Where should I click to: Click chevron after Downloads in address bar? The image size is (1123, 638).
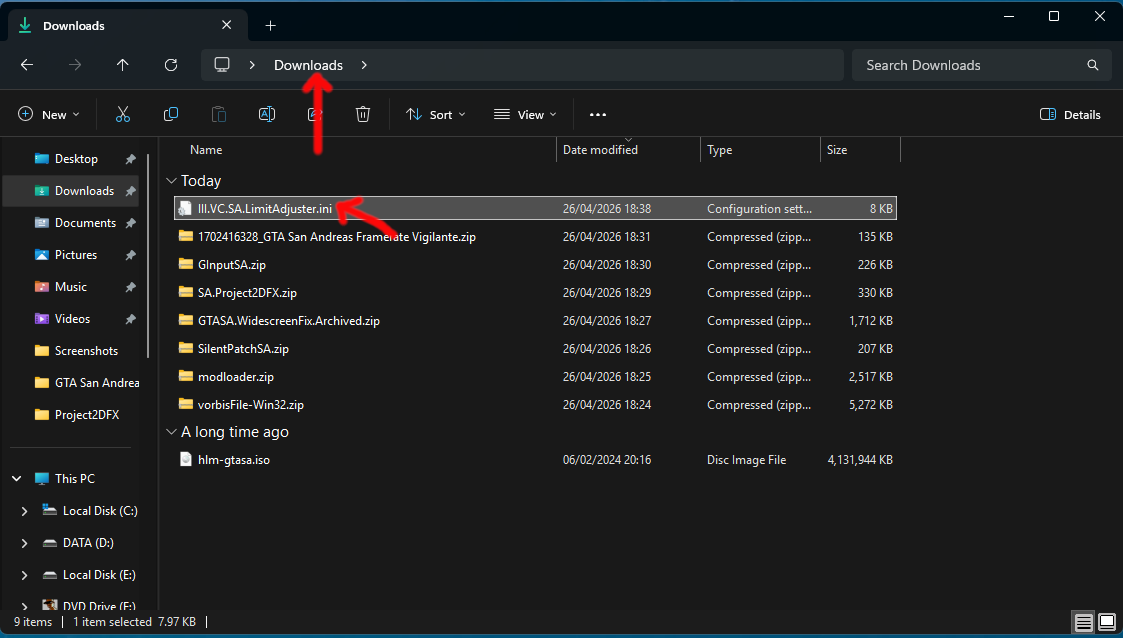tap(364, 65)
